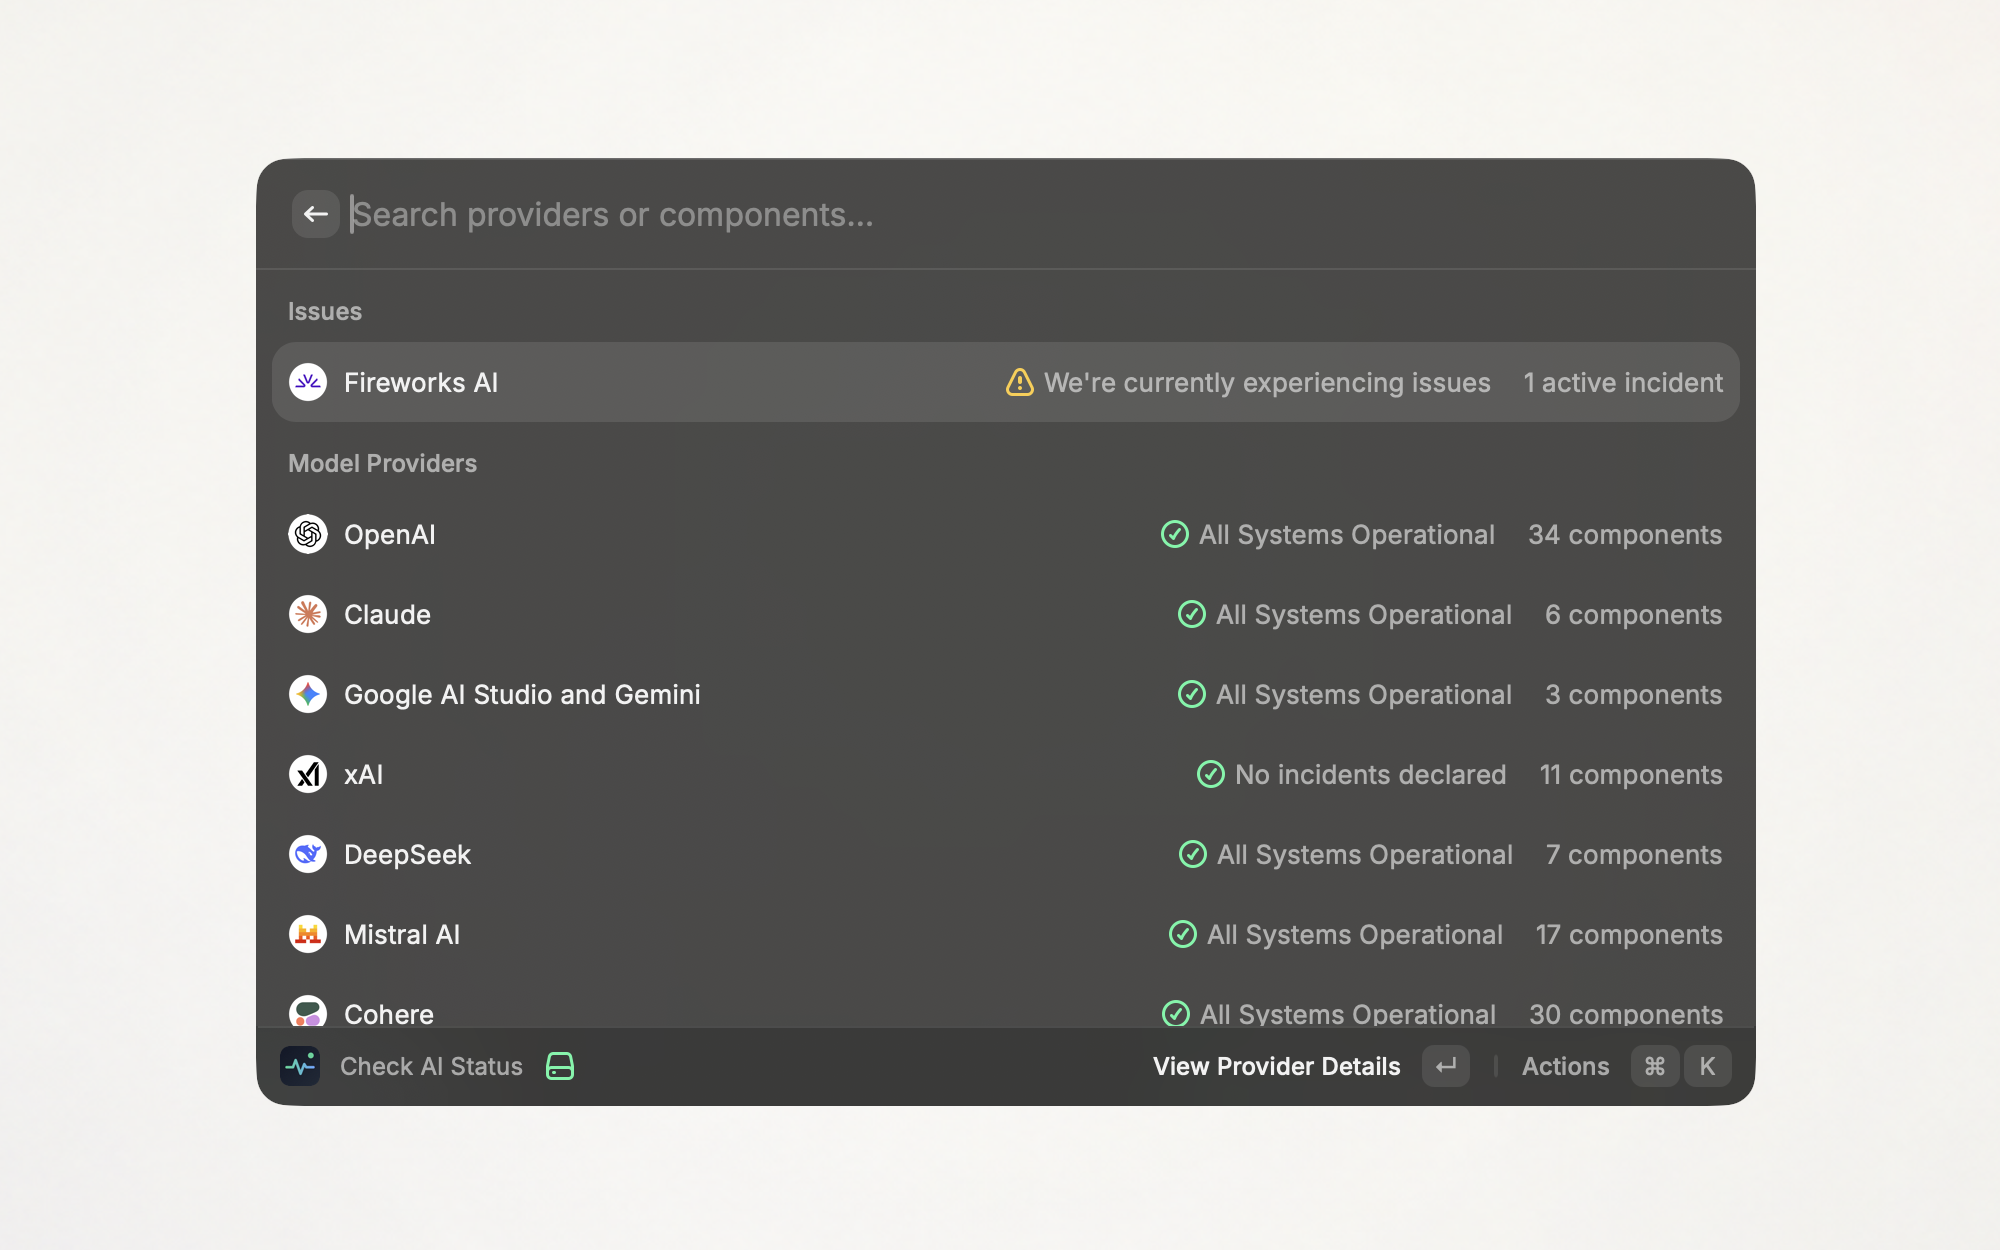This screenshot has width=2000, height=1250.
Task: Click the green checkmark in Cohere row
Action: click(1176, 1013)
